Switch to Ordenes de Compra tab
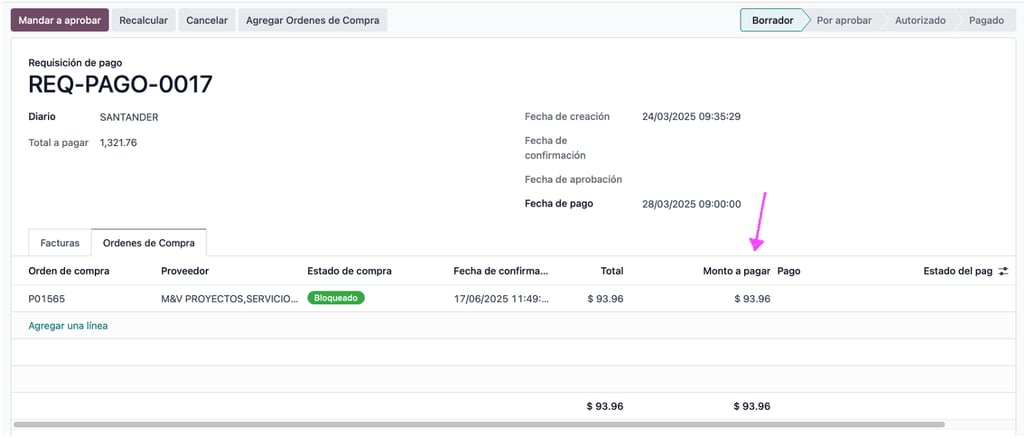 coord(149,243)
